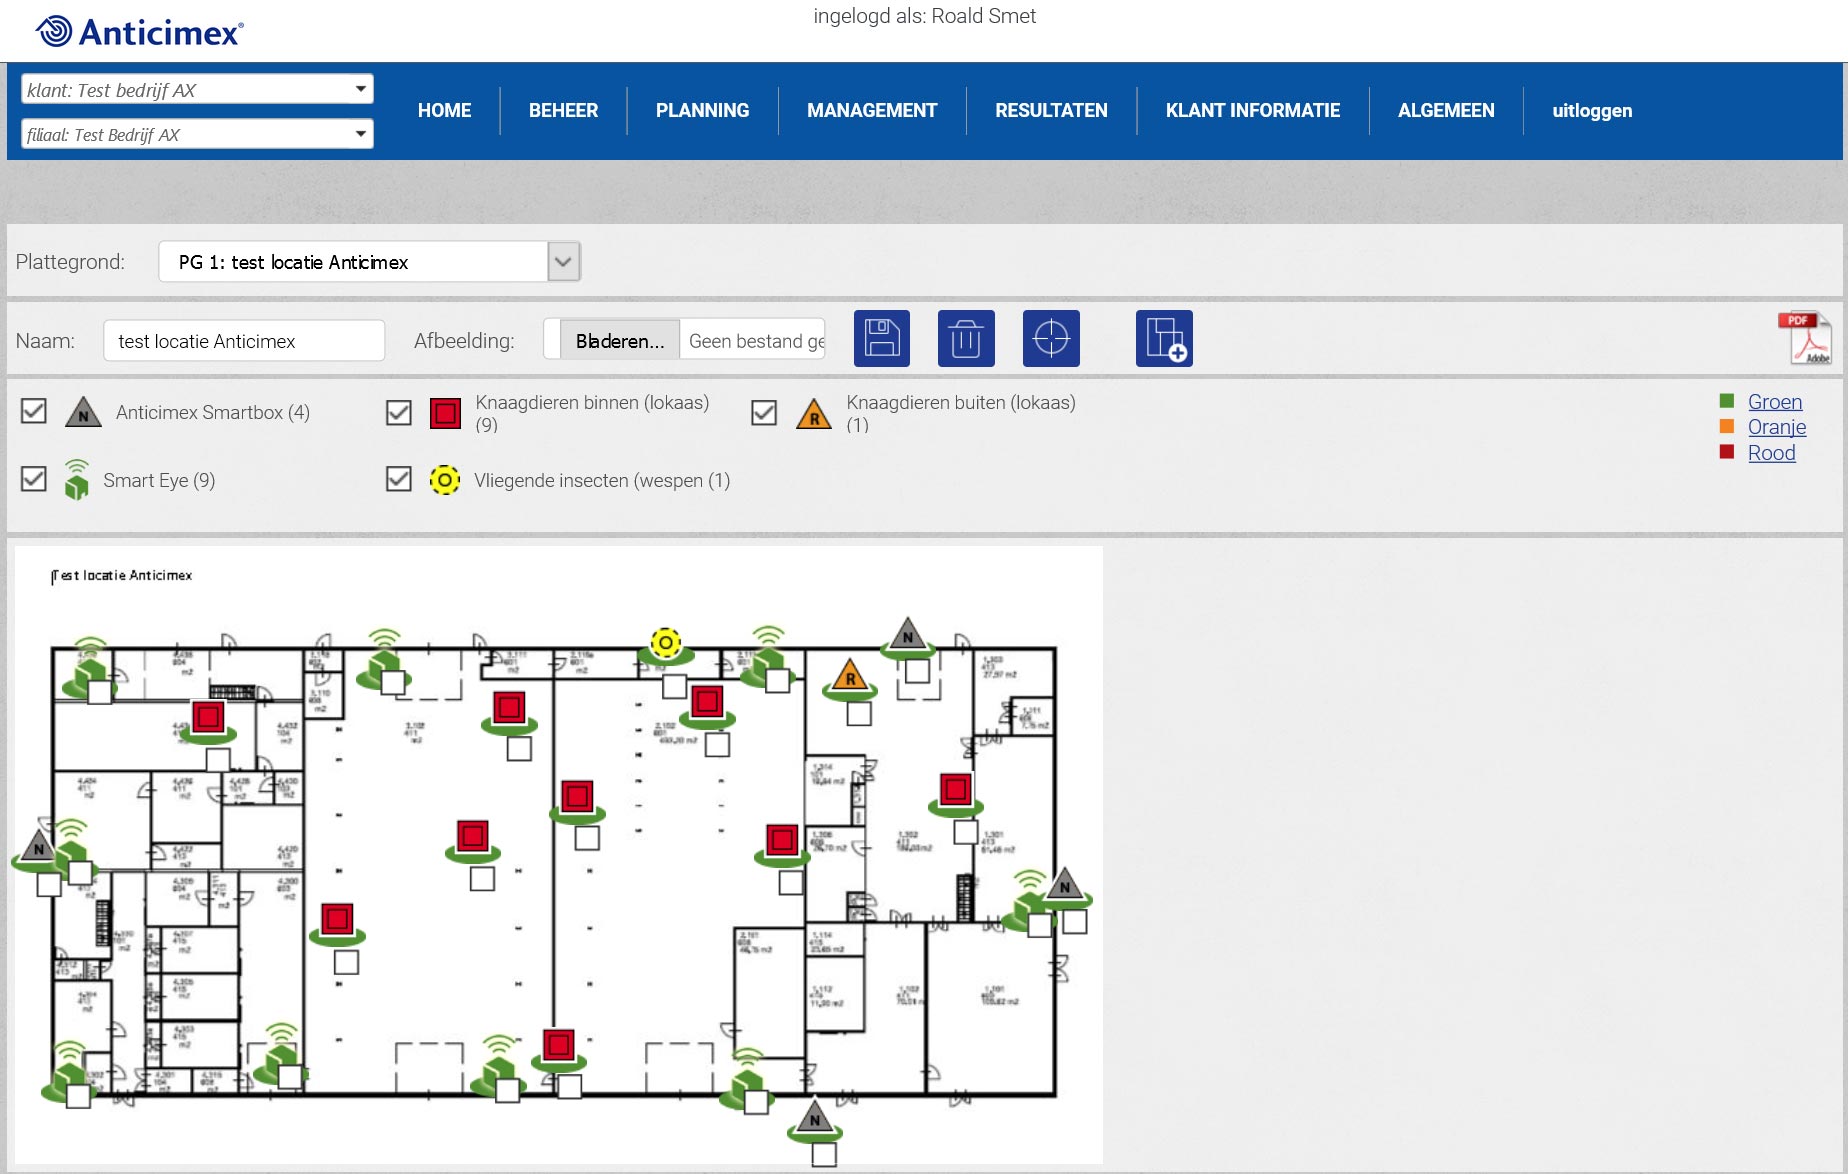
Task: Open the Adobe PDF export icon
Action: [x=1806, y=338]
